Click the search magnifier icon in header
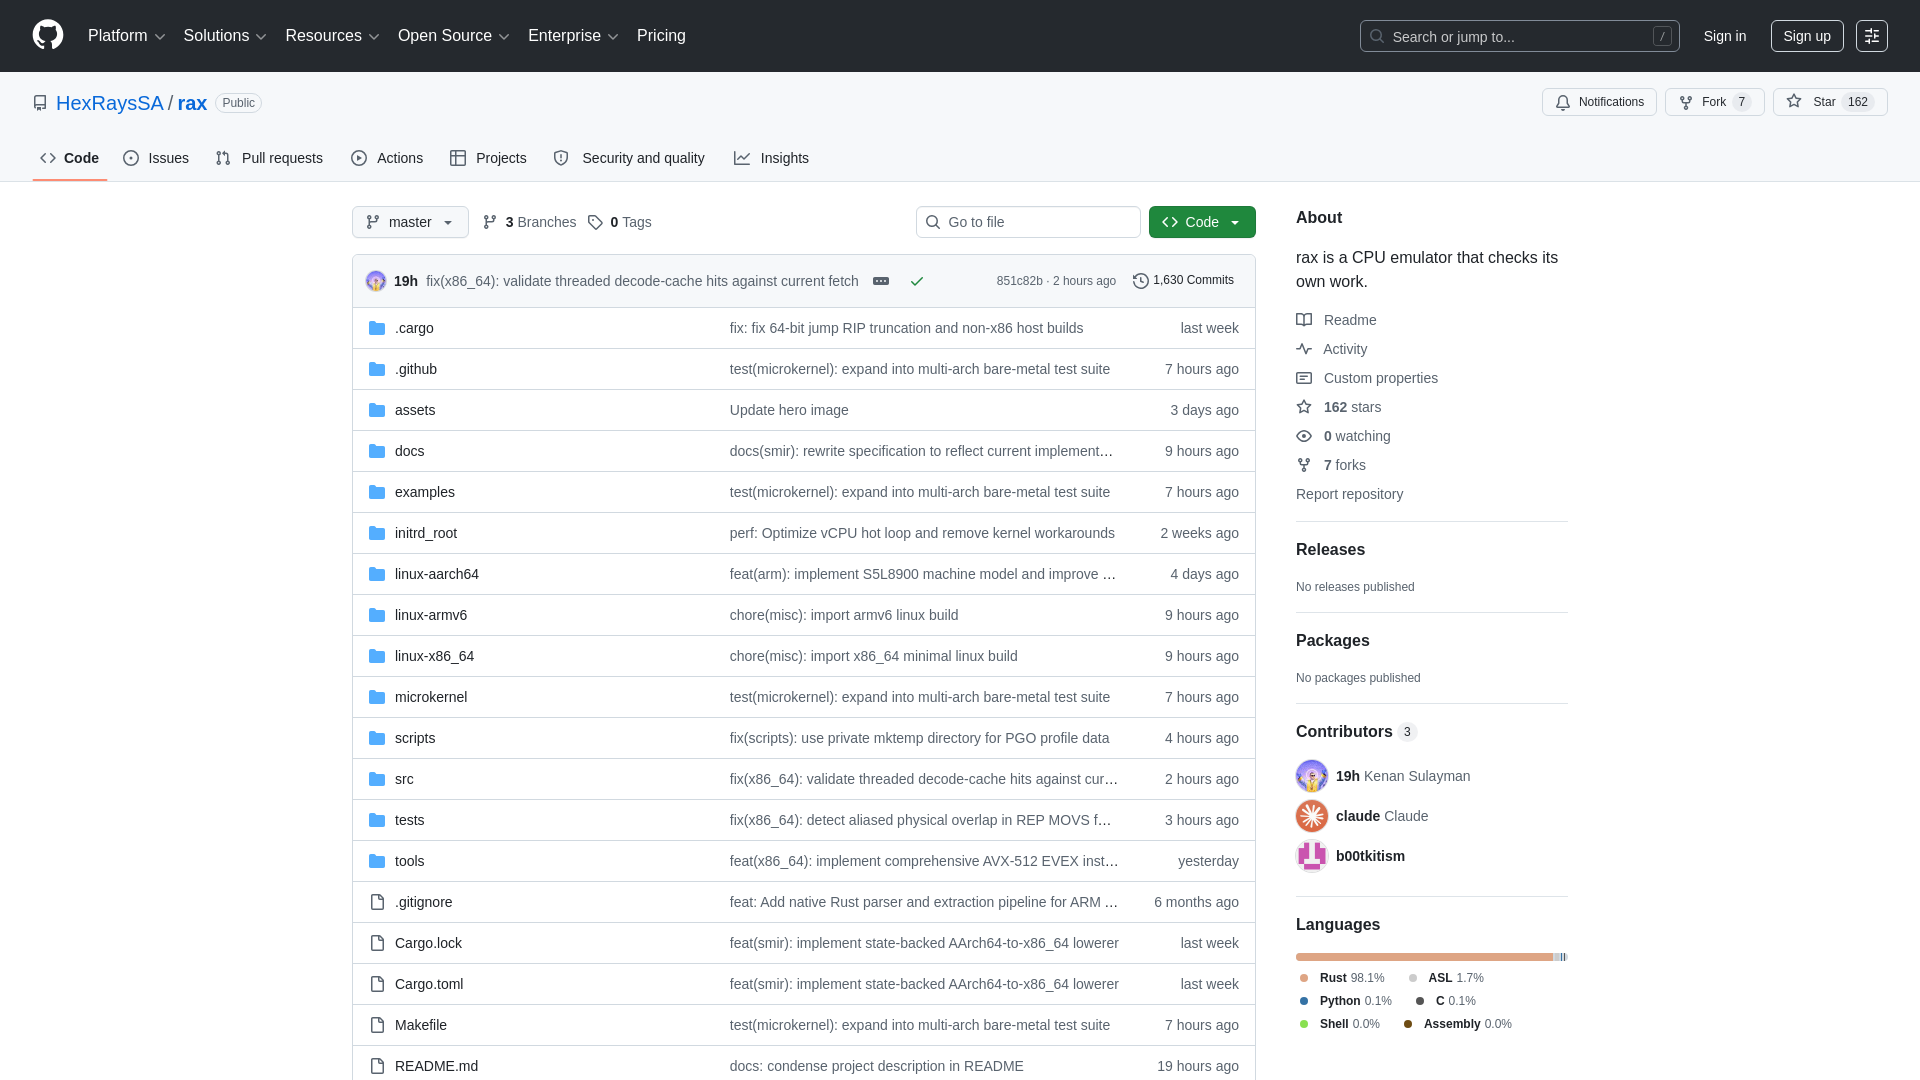The height and width of the screenshot is (1080, 1920). 1377,36
